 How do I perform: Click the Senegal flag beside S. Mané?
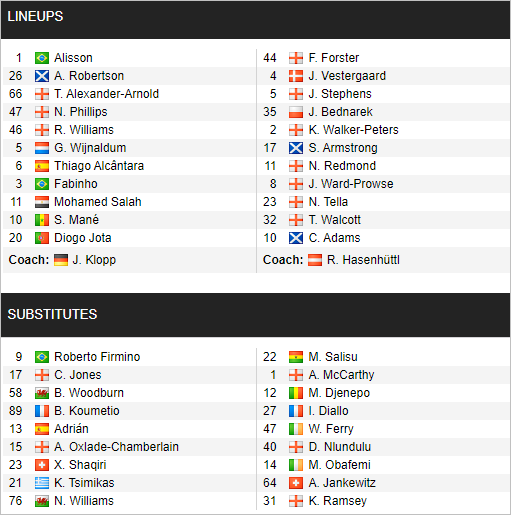(42, 220)
